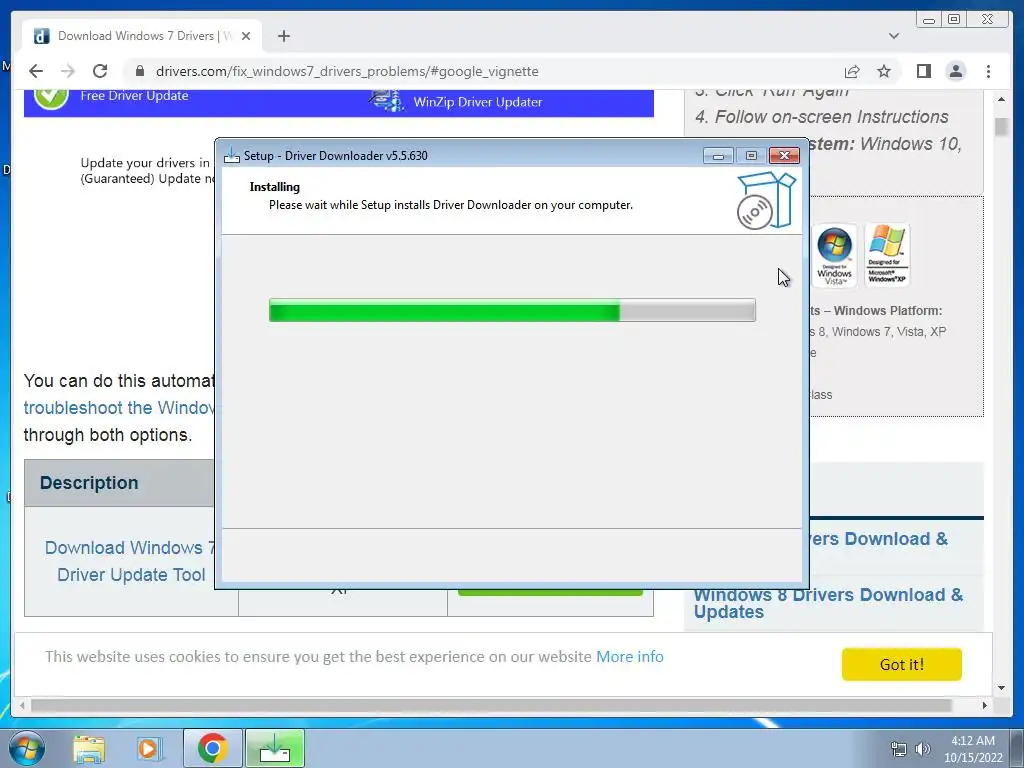Viewport: 1024px width, 768px height.
Task: Open network status tray icon
Action: coord(899,749)
